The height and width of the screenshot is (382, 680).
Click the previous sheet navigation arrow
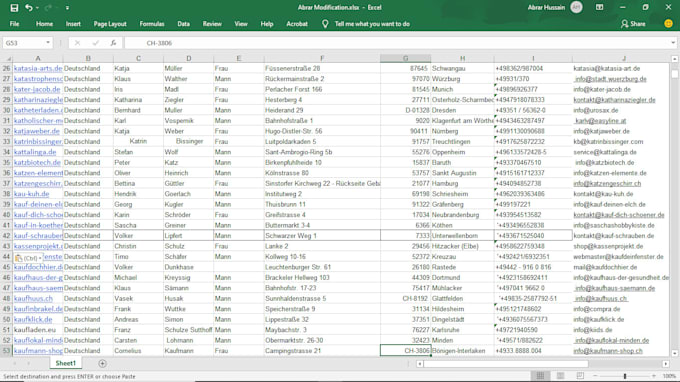tap(15, 363)
